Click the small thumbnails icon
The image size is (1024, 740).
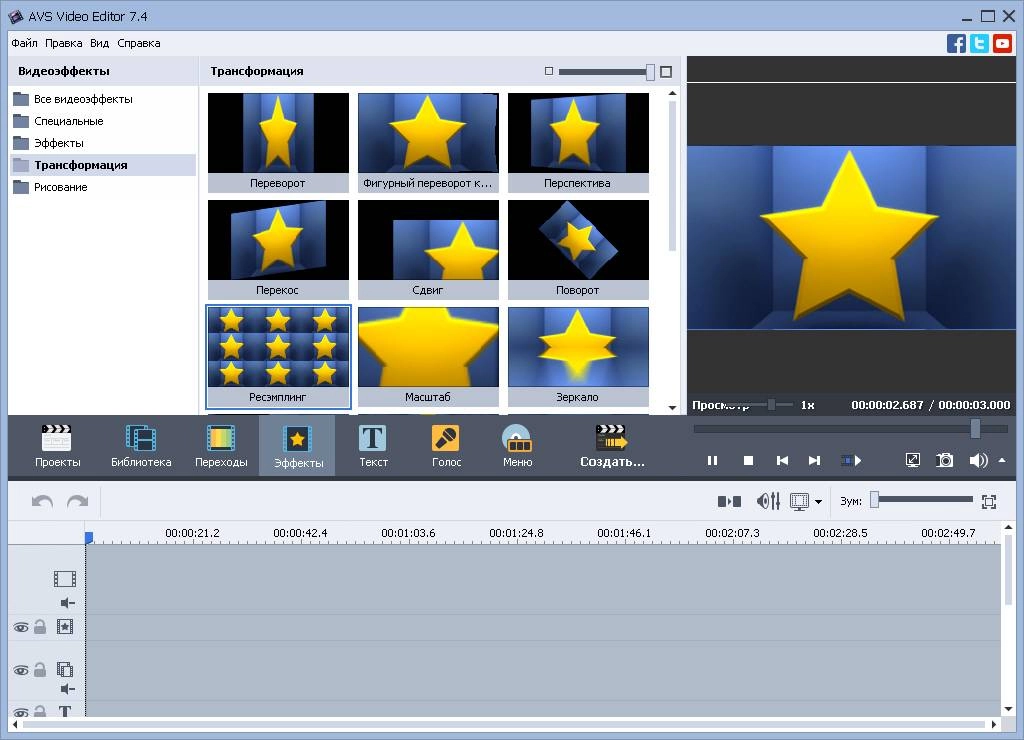coord(549,71)
